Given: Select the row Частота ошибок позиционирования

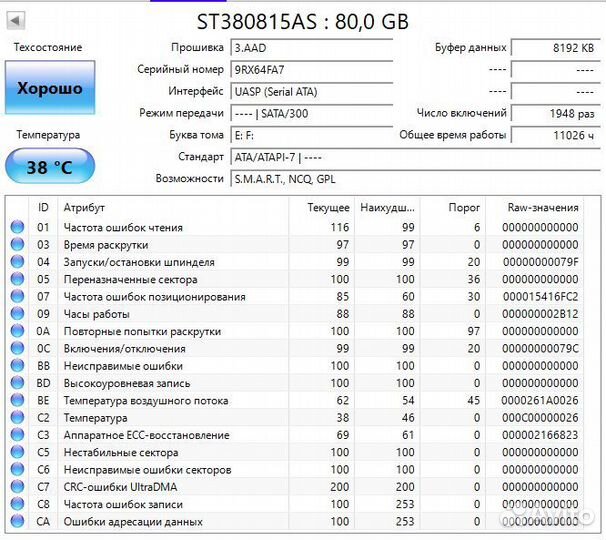Looking at the screenshot, I should tap(294, 296).
